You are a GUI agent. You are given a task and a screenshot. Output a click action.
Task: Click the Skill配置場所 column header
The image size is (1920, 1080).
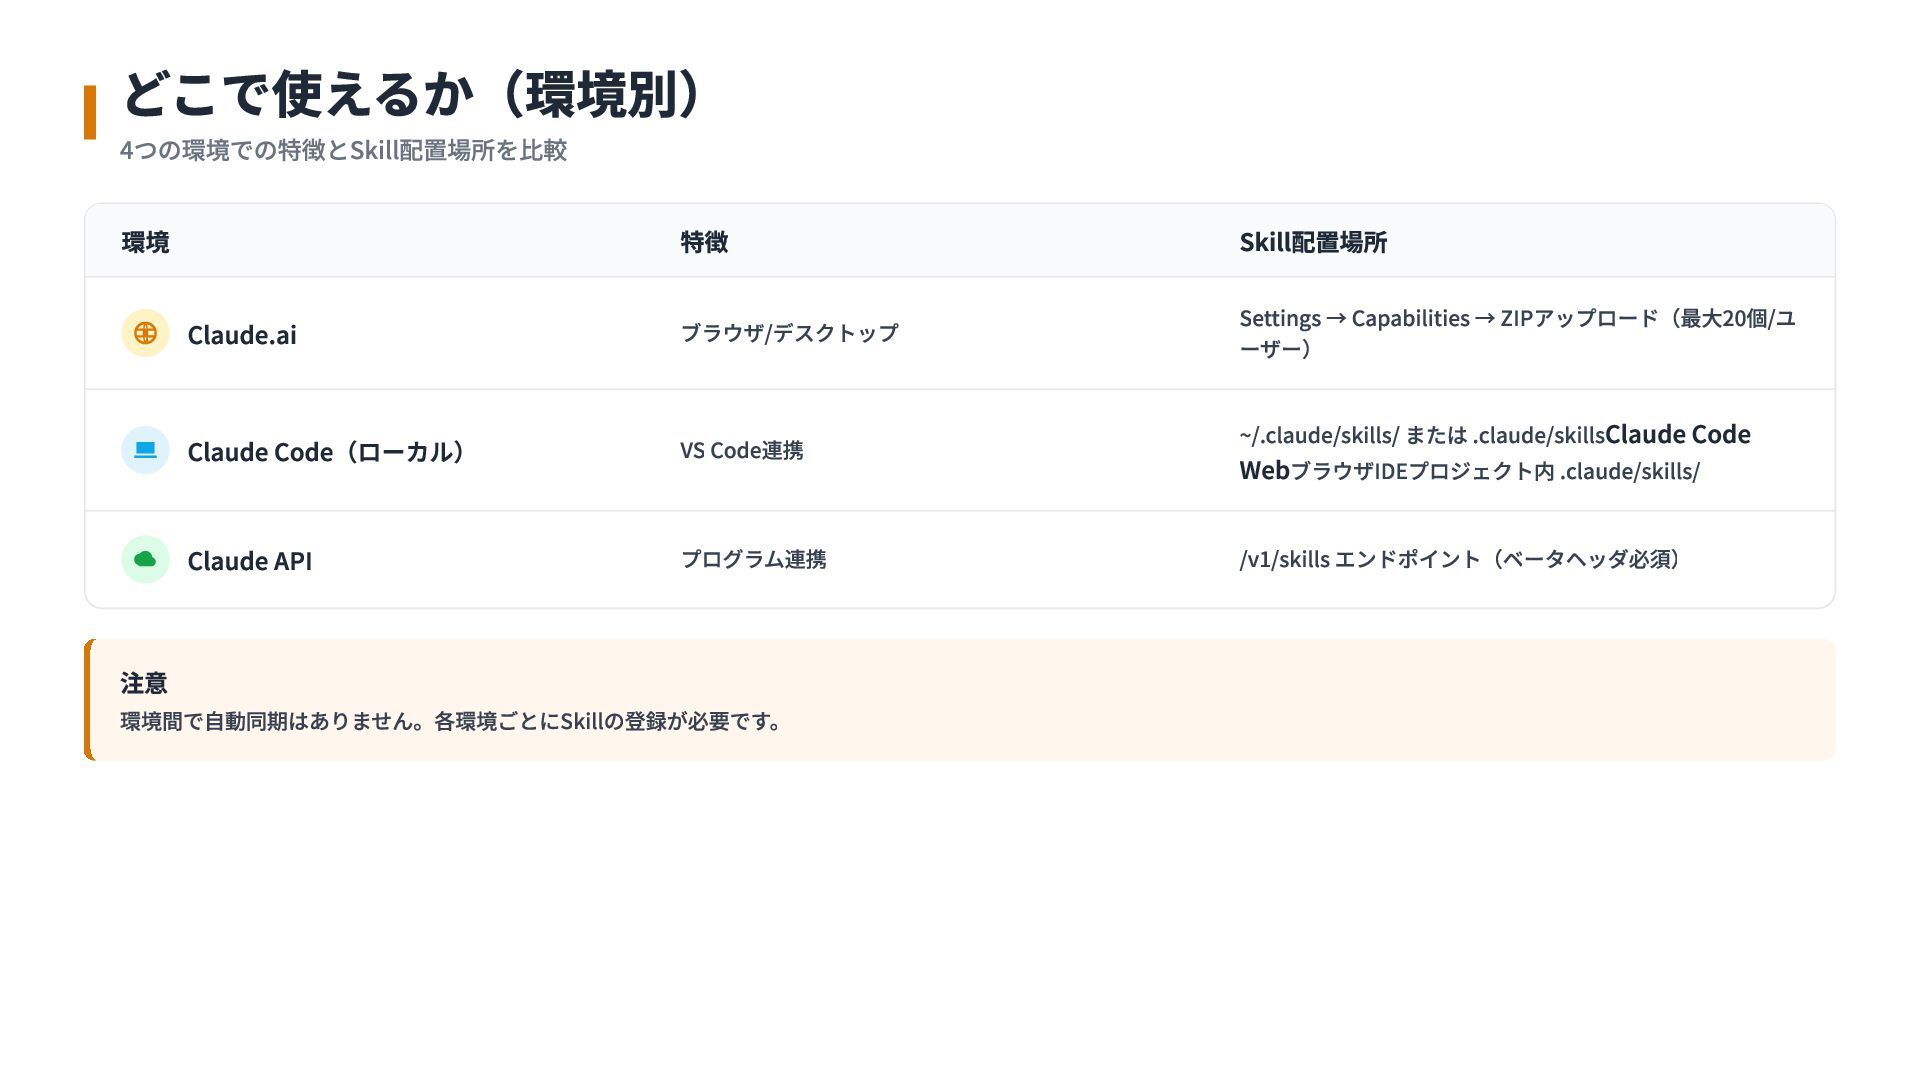click(1312, 242)
